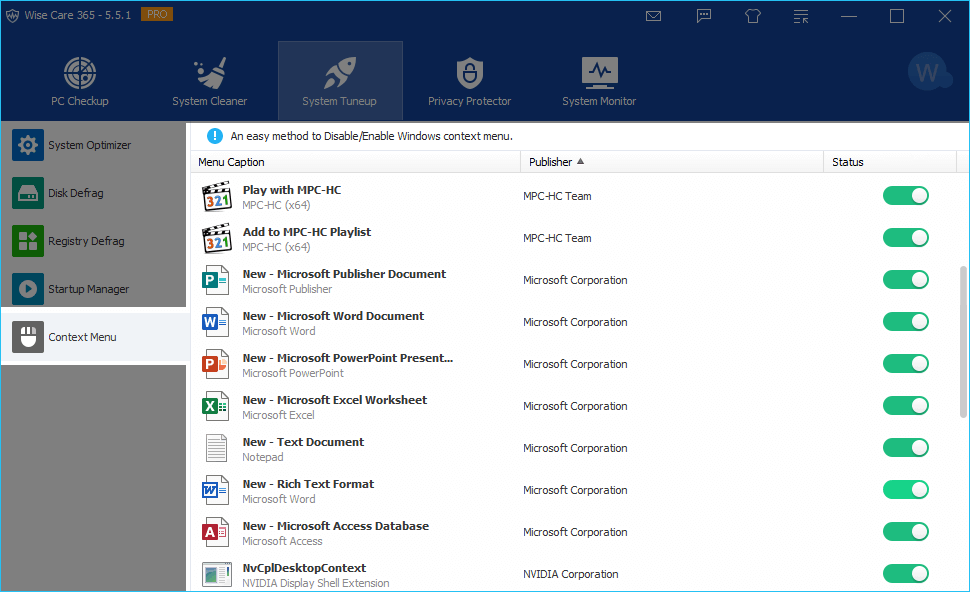Select the Play with MPC-HC caption
Screen dimensions: 970x592
tap(291, 190)
